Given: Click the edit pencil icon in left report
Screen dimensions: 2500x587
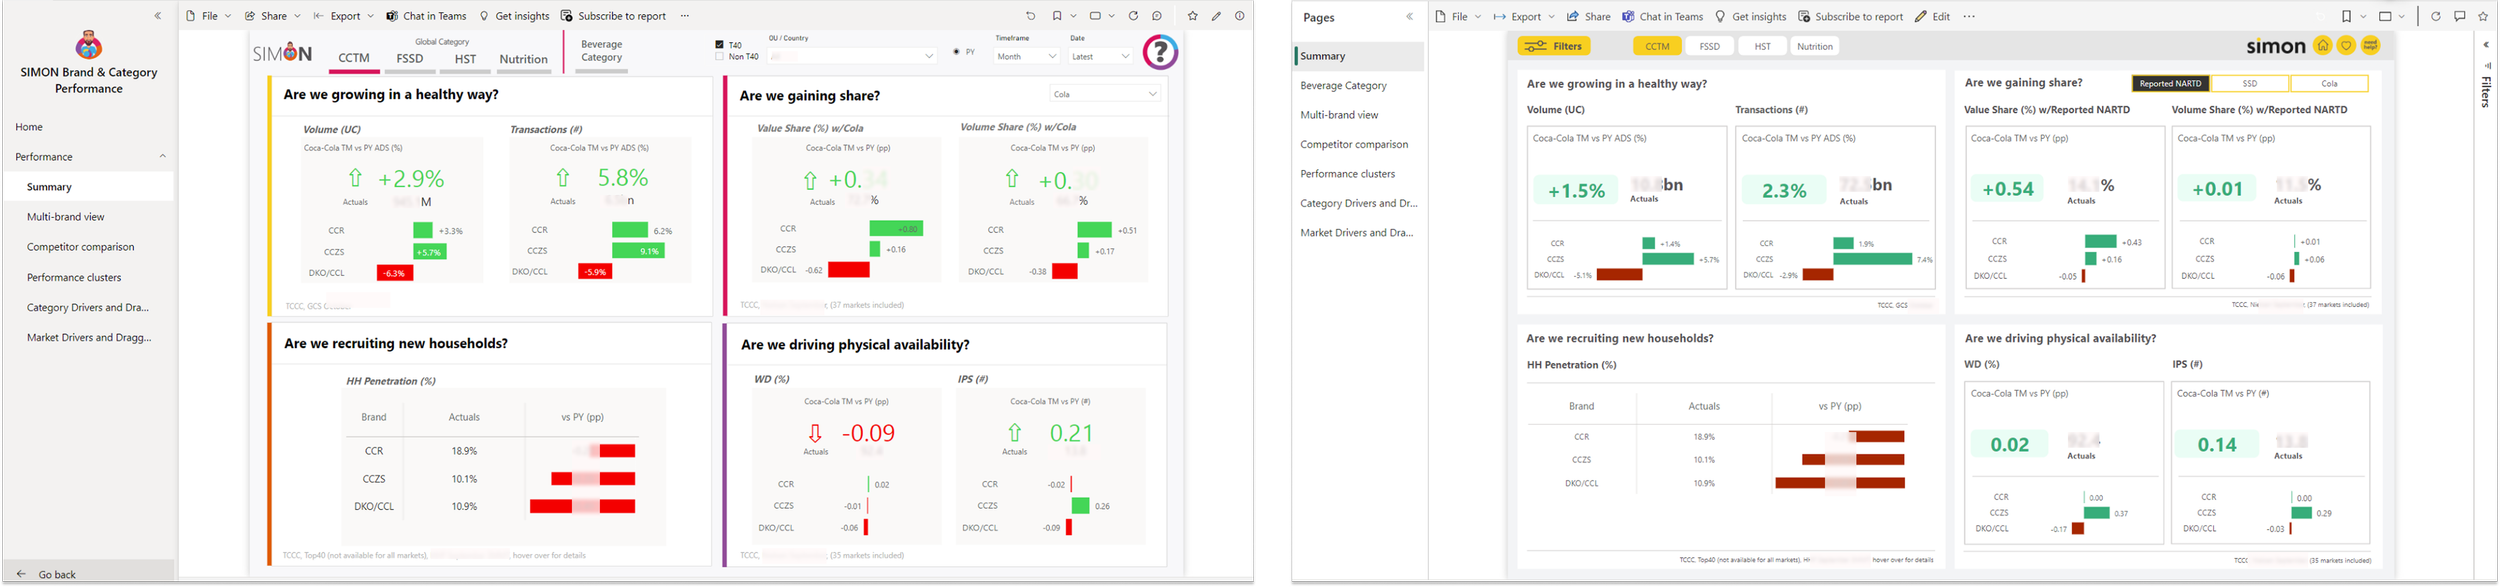Looking at the screenshot, I should point(1216,16).
